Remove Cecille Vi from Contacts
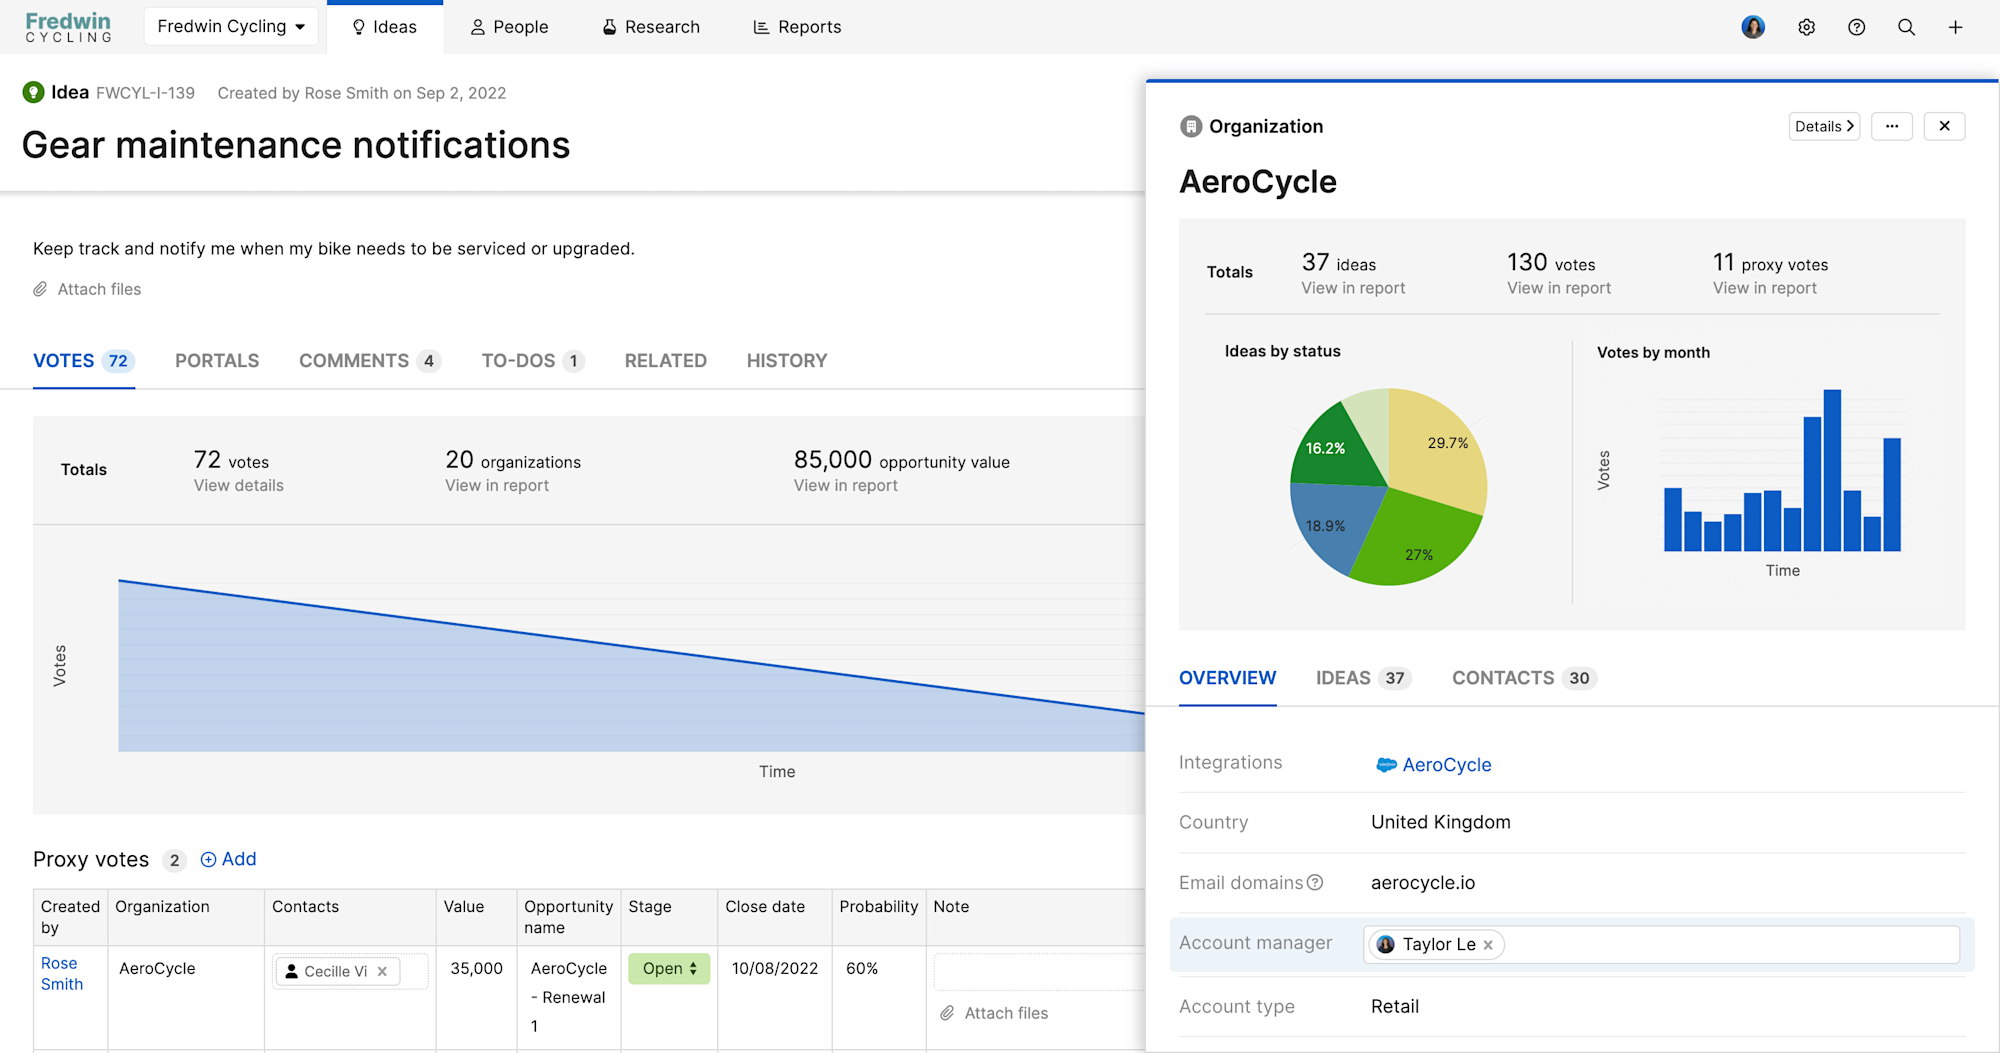Image resolution: width=2000 pixels, height=1053 pixels. (382, 971)
